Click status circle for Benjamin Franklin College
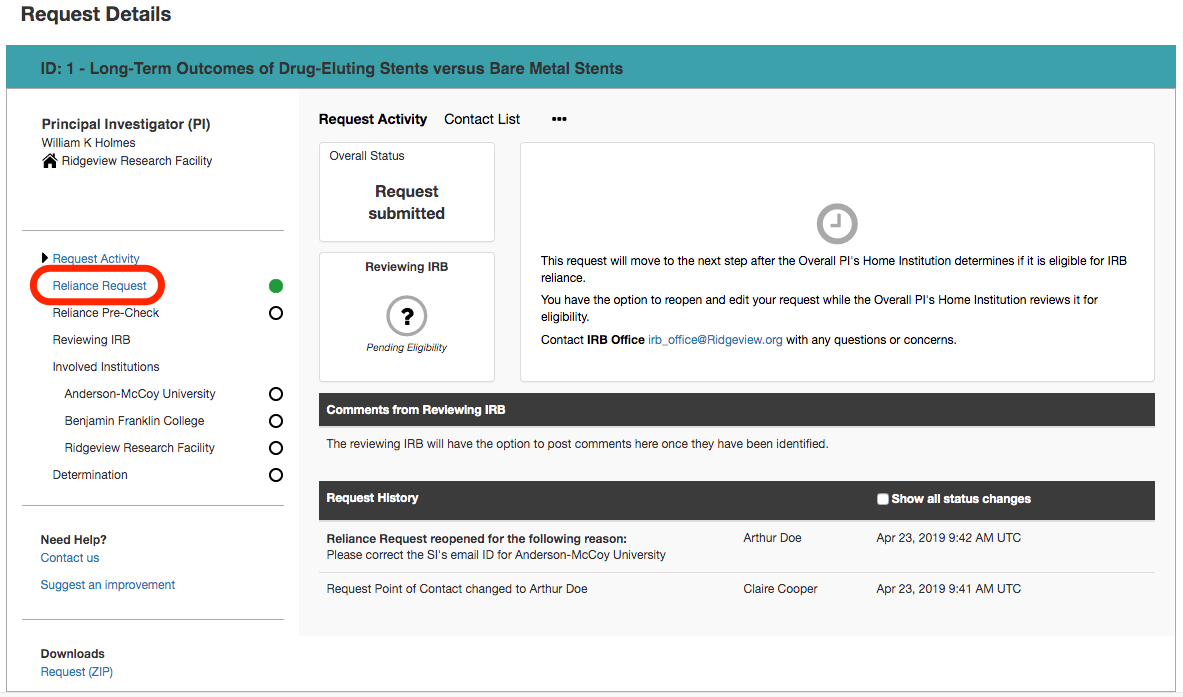 [x=276, y=421]
